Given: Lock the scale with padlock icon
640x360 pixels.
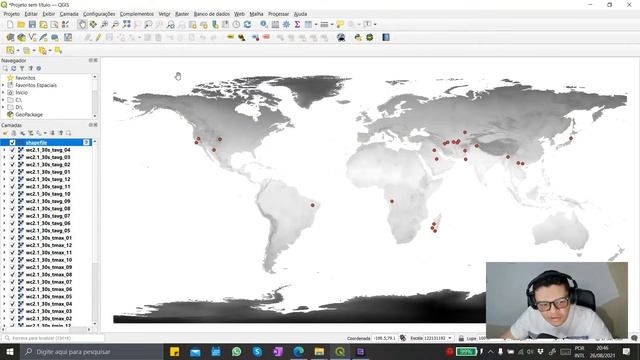Looking at the screenshot, I should (x=461, y=338).
